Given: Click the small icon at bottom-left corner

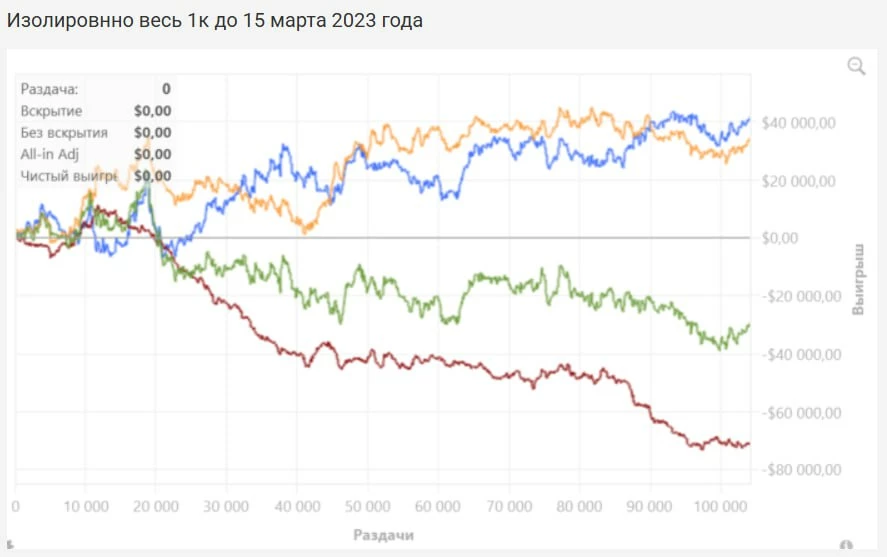Looking at the screenshot, I should click(x=10, y=545).
